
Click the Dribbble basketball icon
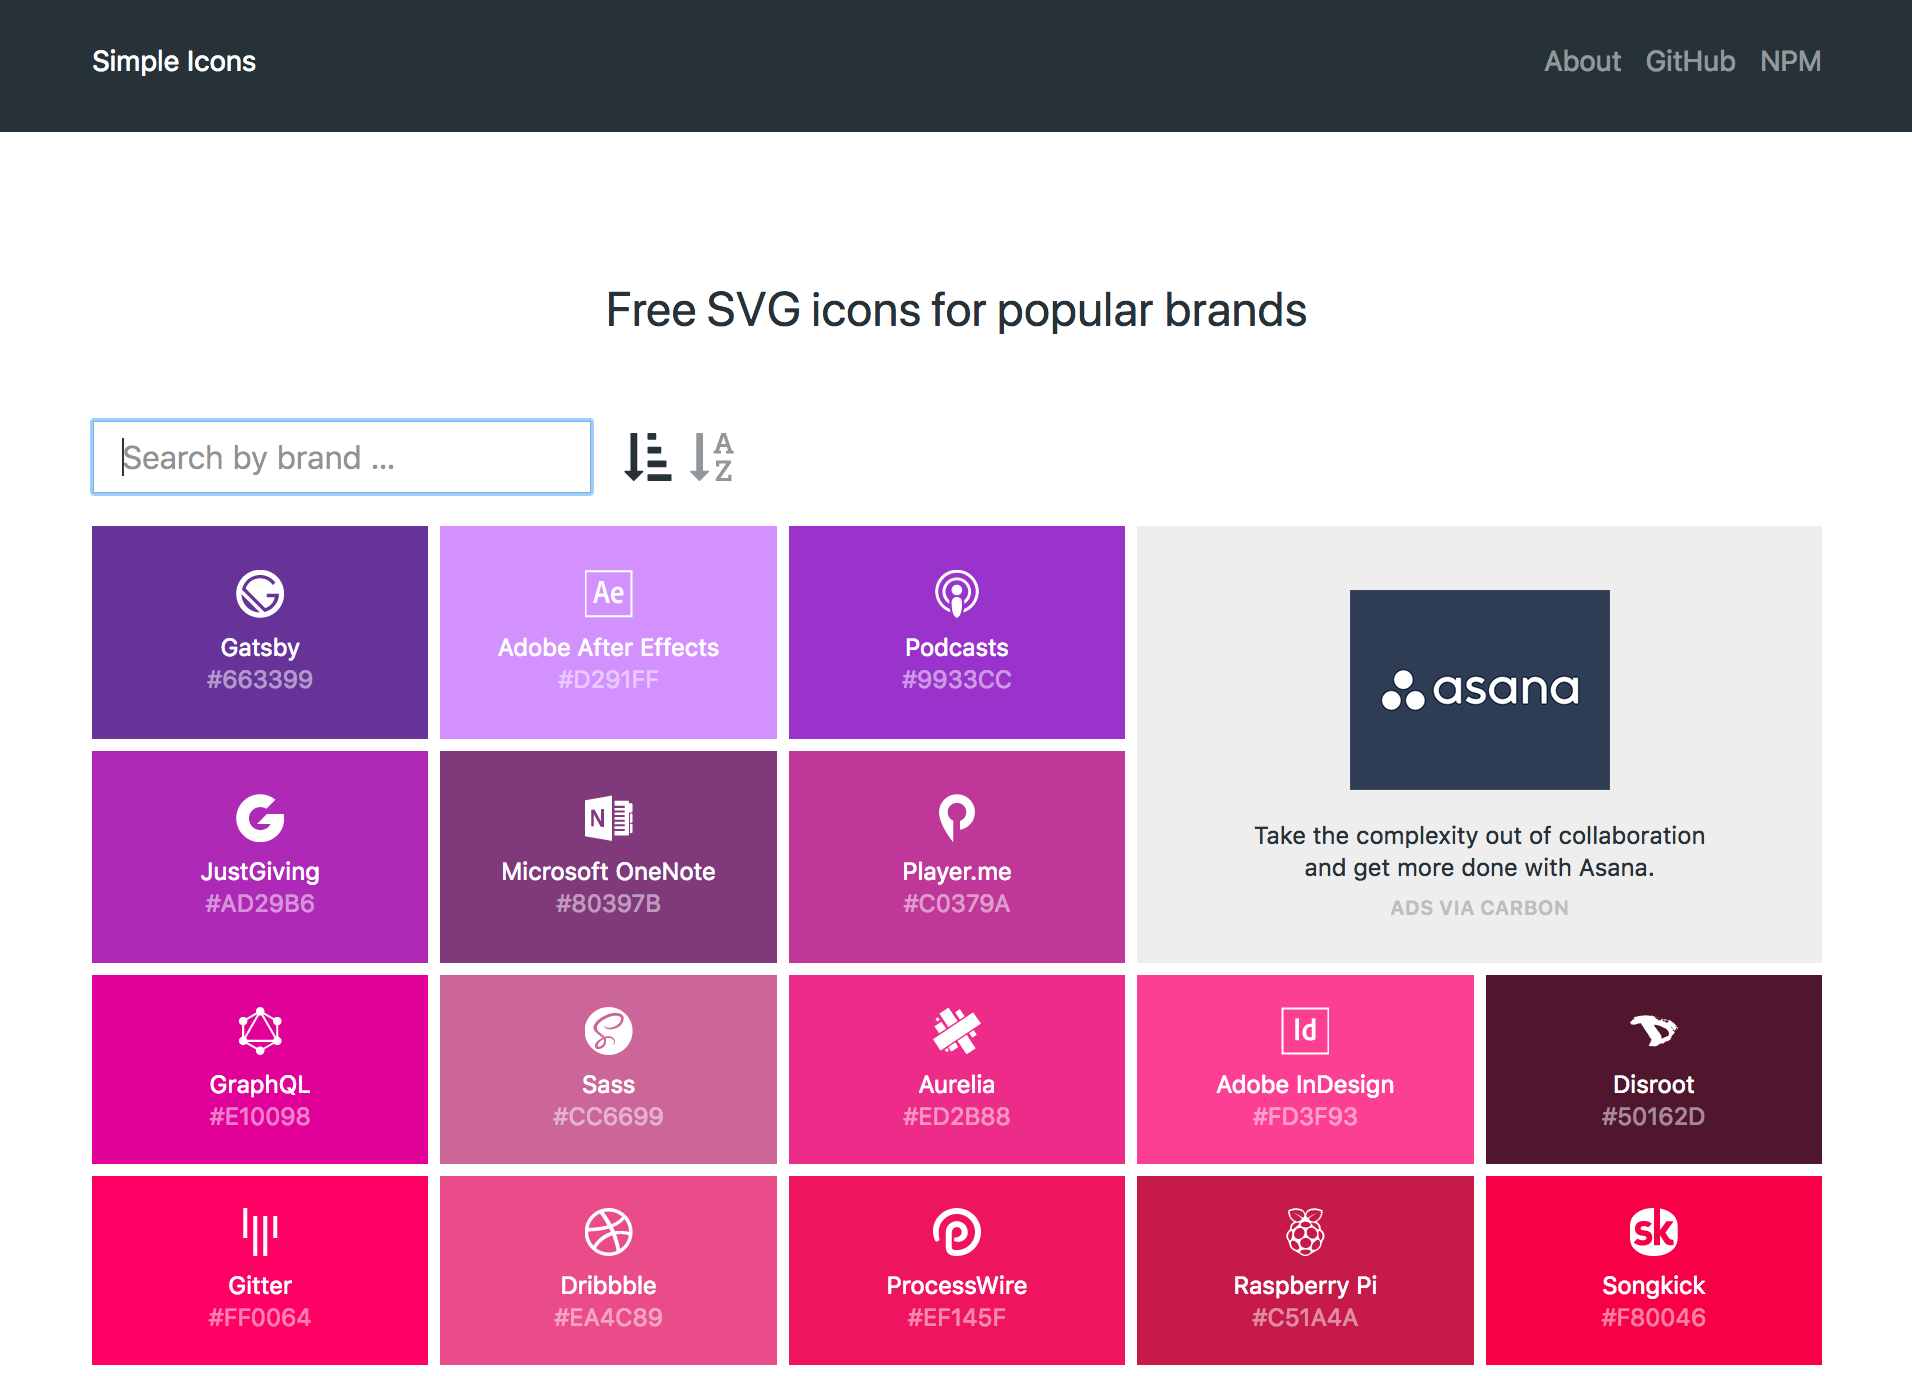coord(608,1232)
